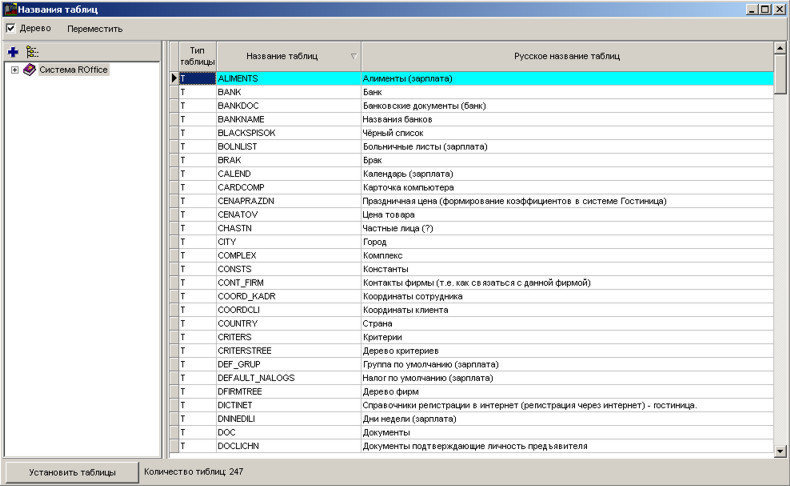The image size is (790, 486).
Task: Sort by Русское название таблиц column header
Action: point(567,56)
